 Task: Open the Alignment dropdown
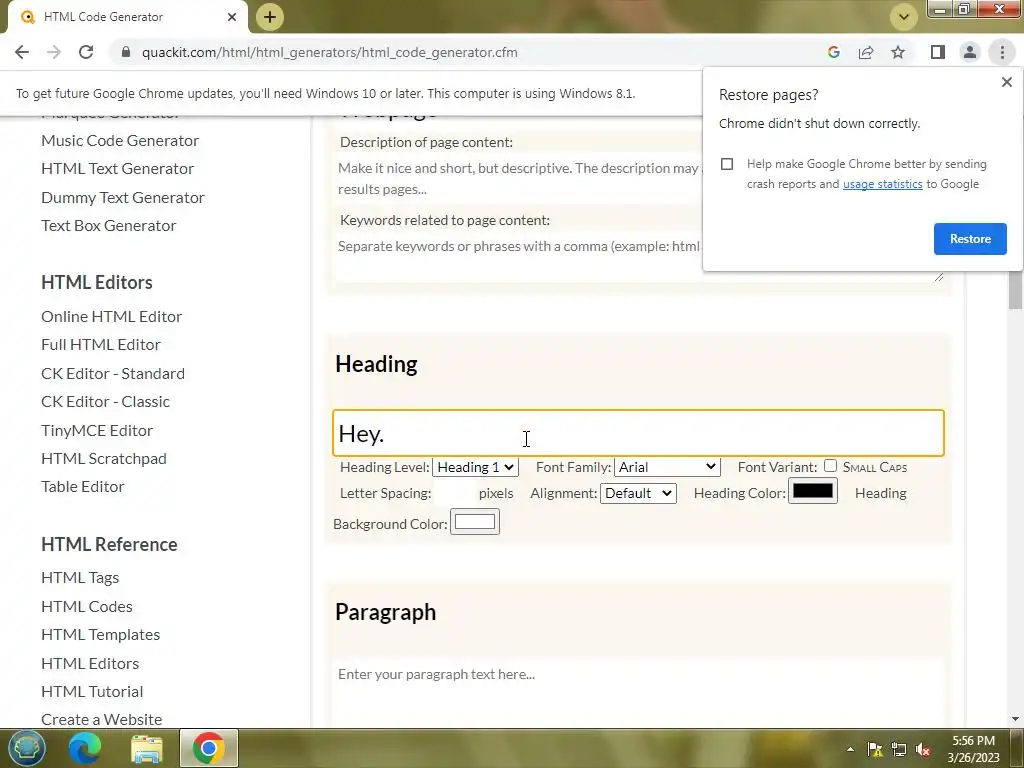[x=638, y=493]
